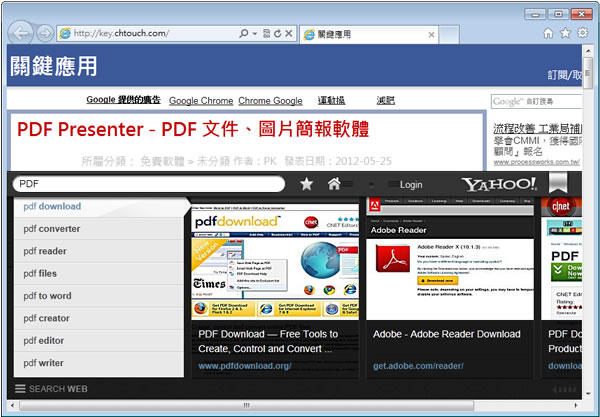The height and width of the screenshot is (417, 600).
Task: Open www.pdfdownload.org/ result URL
Action: [245, 366]
